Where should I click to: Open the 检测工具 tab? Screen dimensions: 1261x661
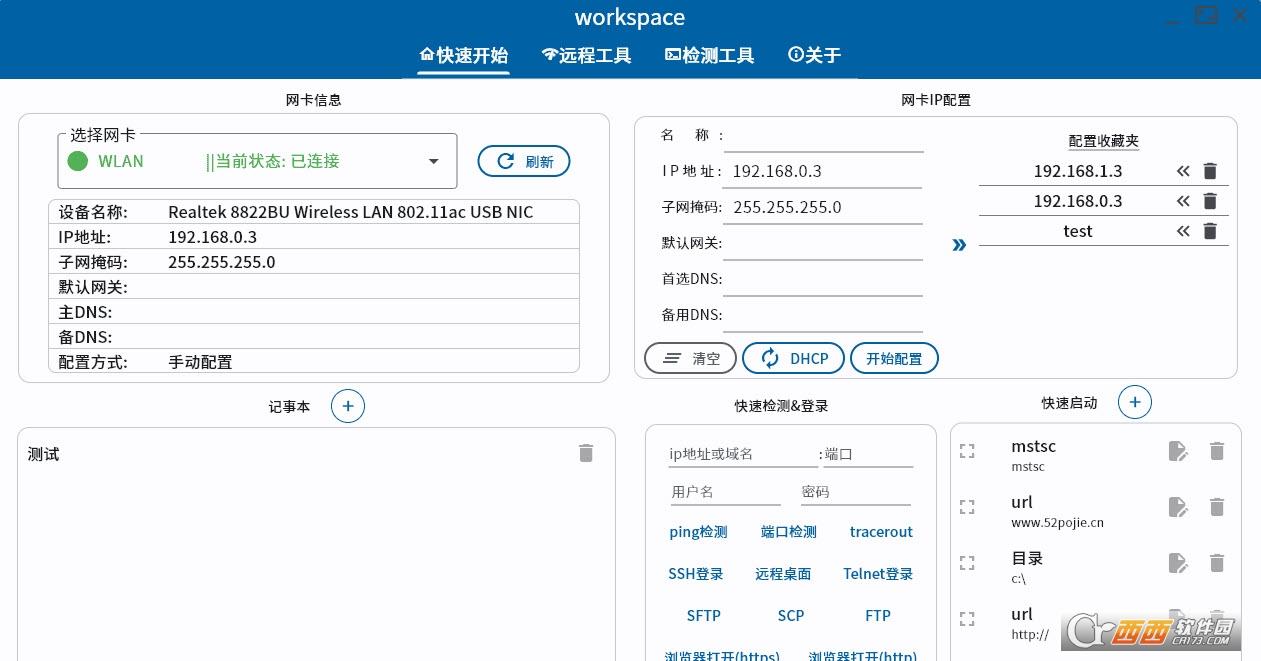tap(710, 55)
